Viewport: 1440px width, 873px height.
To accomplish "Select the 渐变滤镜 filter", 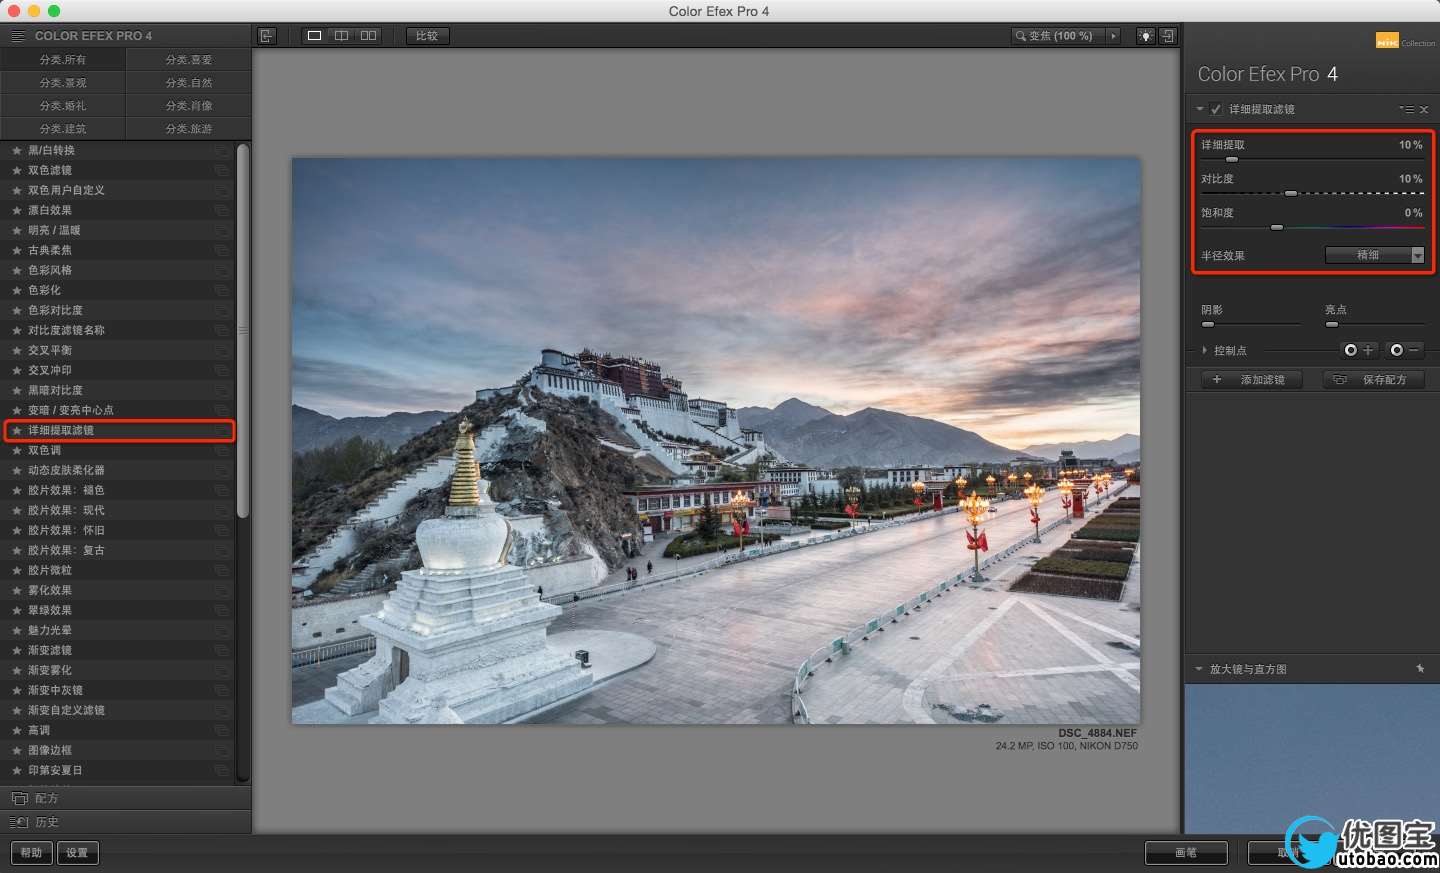I will (x=119, y=650).
